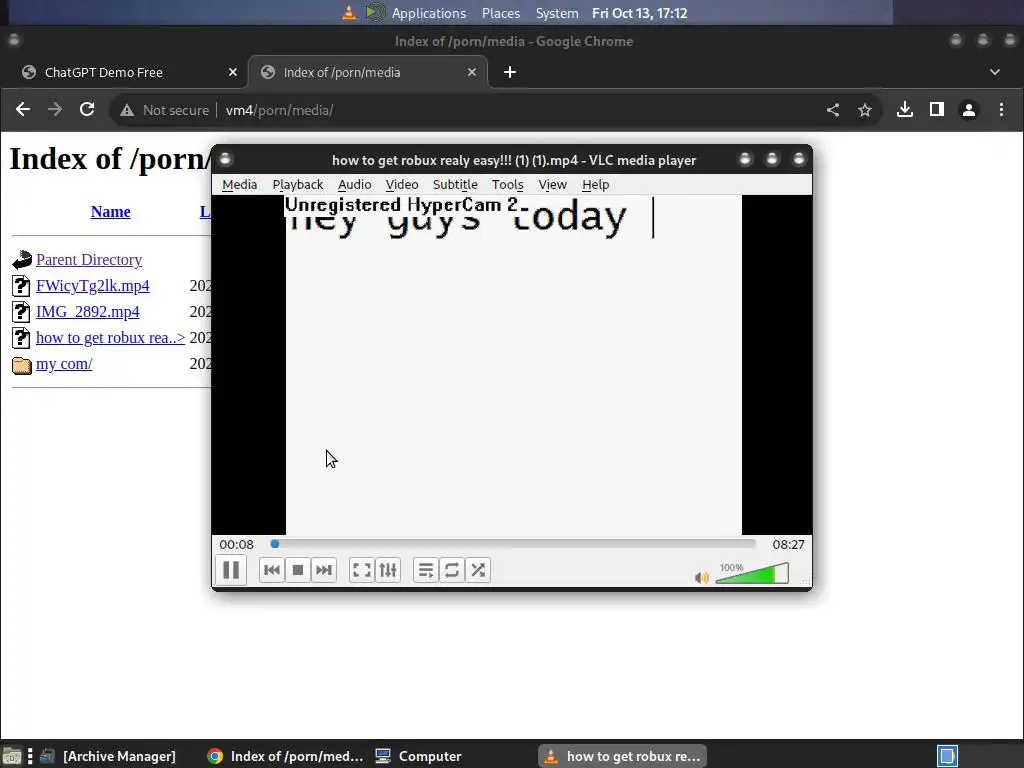This screenshot has width=1024, height=768.
Task: Open the Places system menu
Action: pos(500,13)
